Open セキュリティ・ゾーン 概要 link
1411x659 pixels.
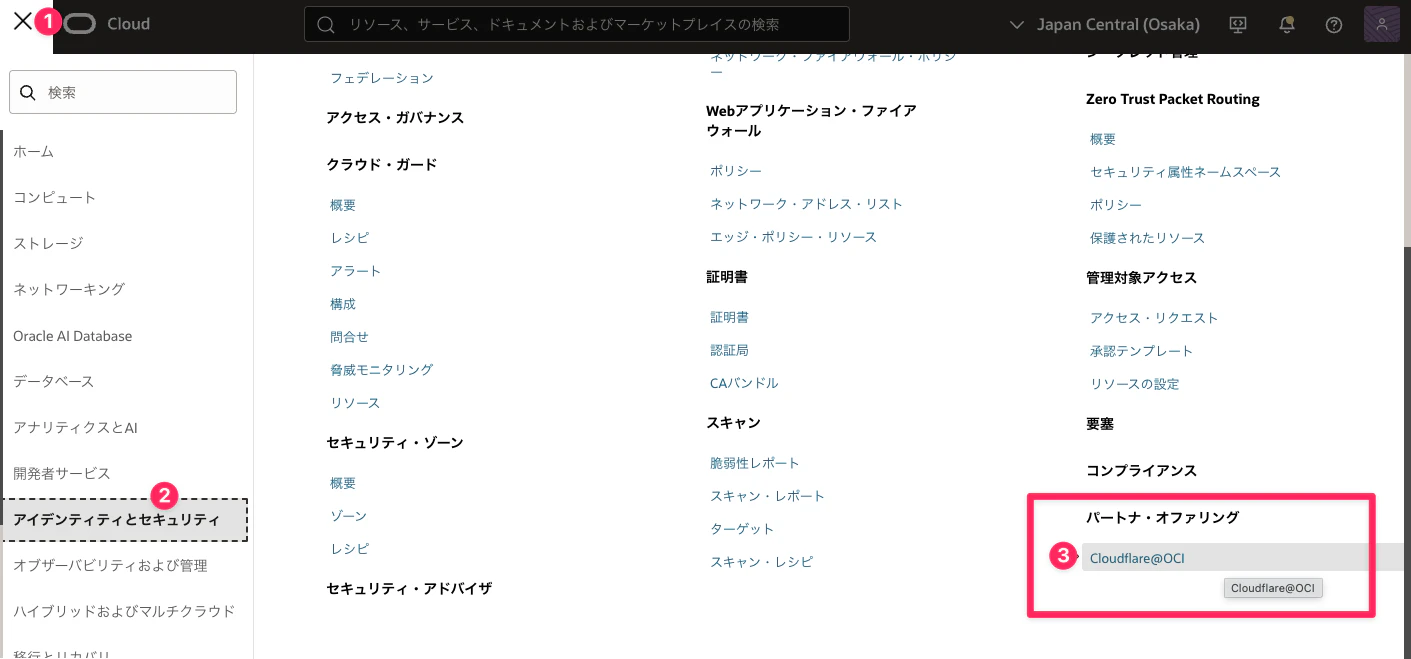pyautogui.click(x=343, y=483)
